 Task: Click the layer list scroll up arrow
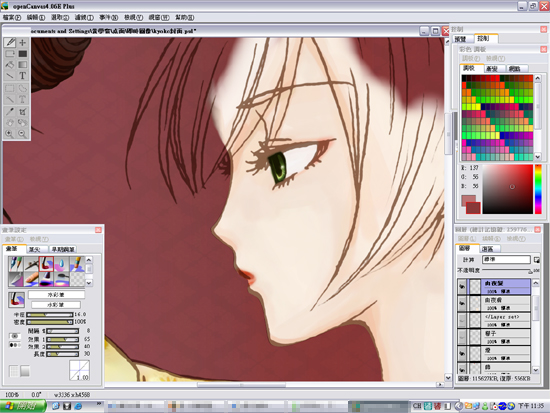[x=536, y=283]
